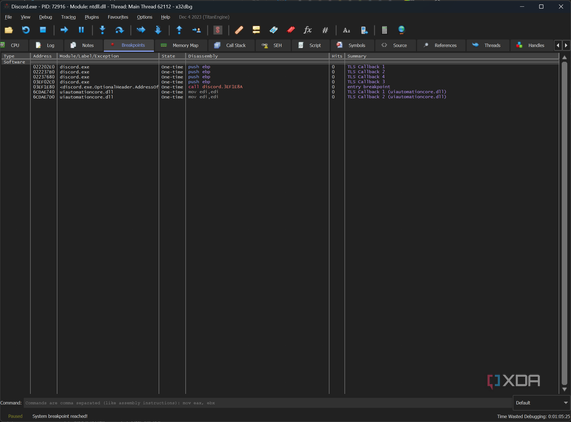
Task: Click the globe check-for-updates icon
Action: pyautogui.click(x=401, y=30)
